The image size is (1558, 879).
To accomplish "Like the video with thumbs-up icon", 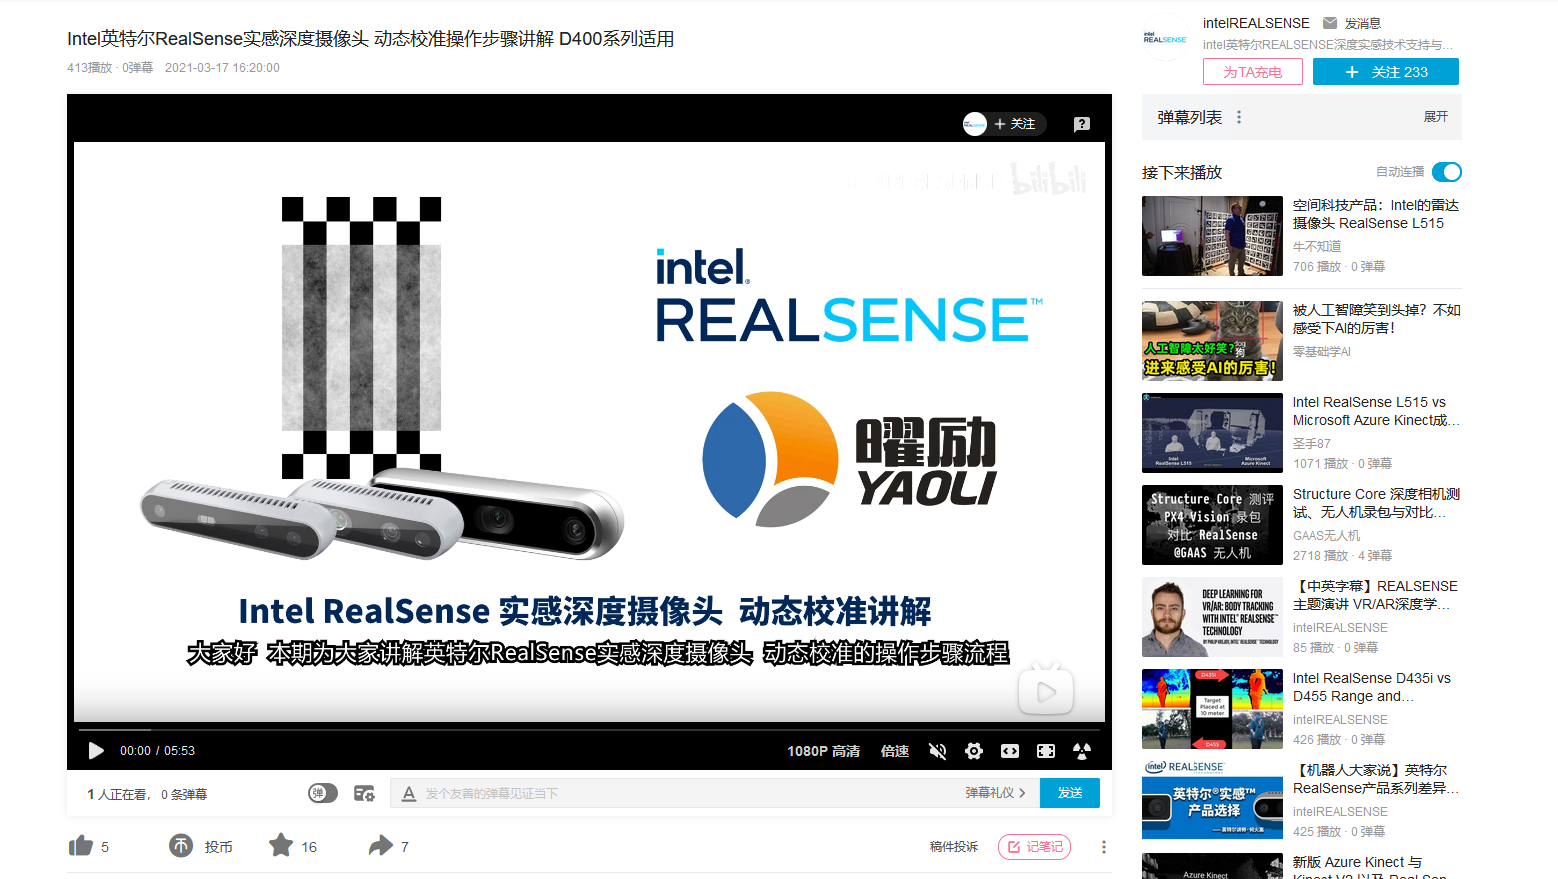I will pyautogui.click(x=82, y=845).
